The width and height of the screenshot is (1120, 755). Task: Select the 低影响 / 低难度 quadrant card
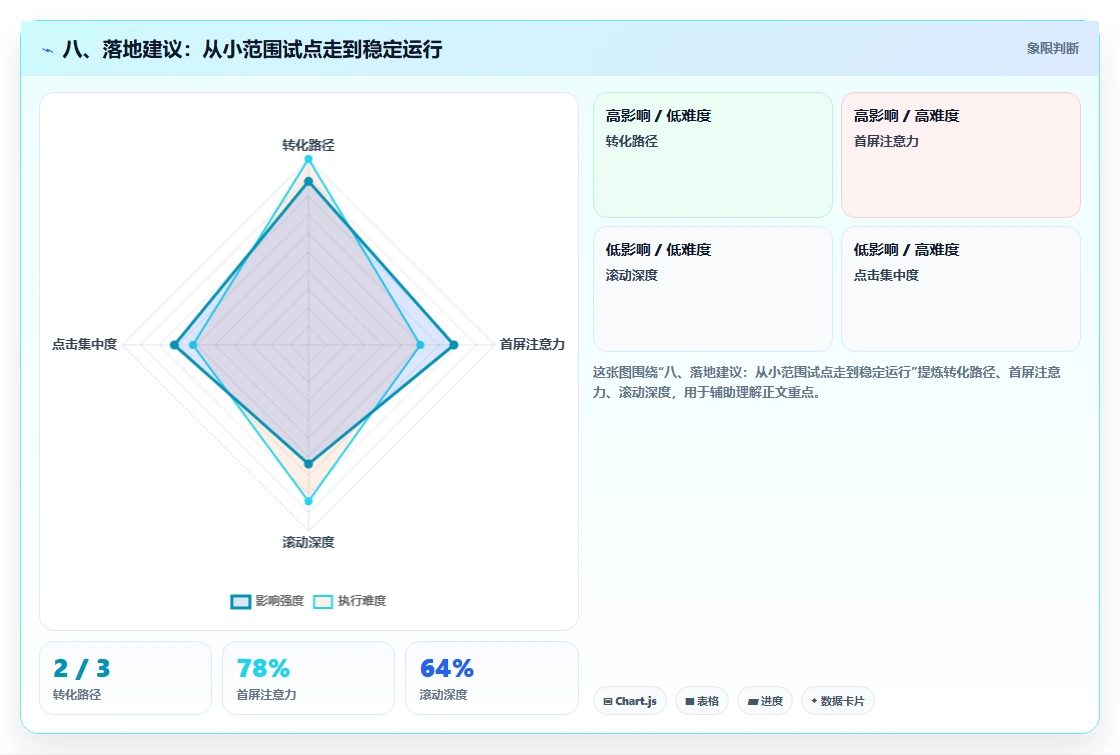(x=713, y=289)
